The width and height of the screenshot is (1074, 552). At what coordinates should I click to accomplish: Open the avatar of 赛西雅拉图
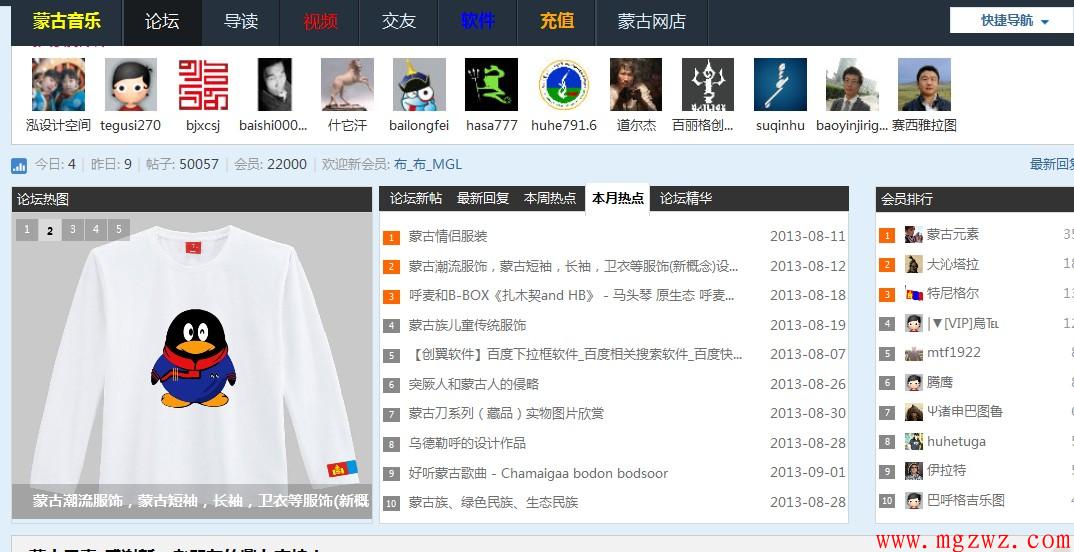tap(925, 84)
